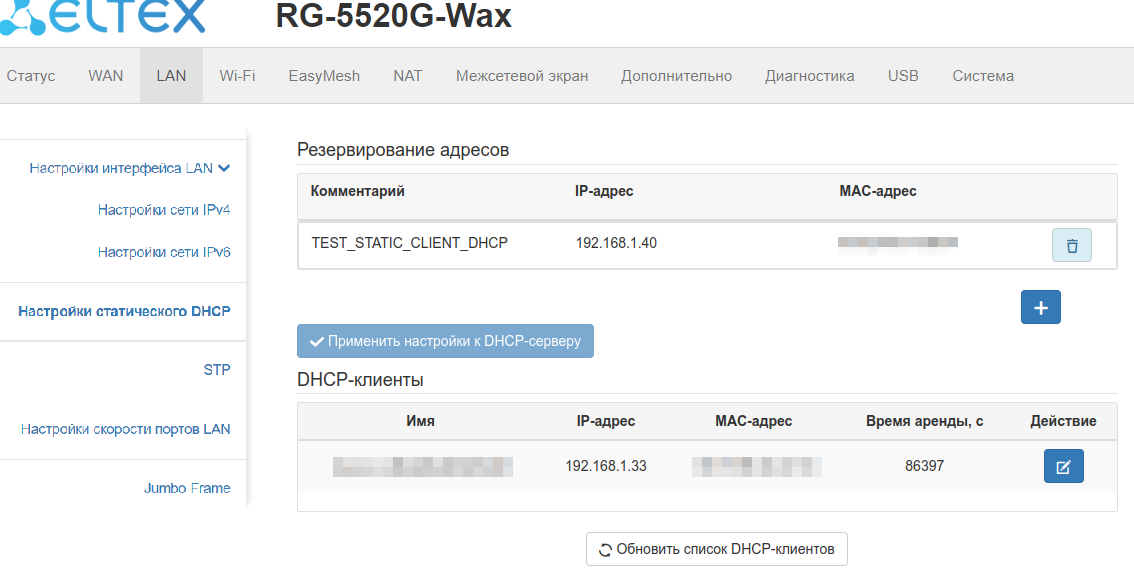This screenshot has height=574, width=1134.
Task: Open the Wi-Fi tab
Action: click(237, 76)
